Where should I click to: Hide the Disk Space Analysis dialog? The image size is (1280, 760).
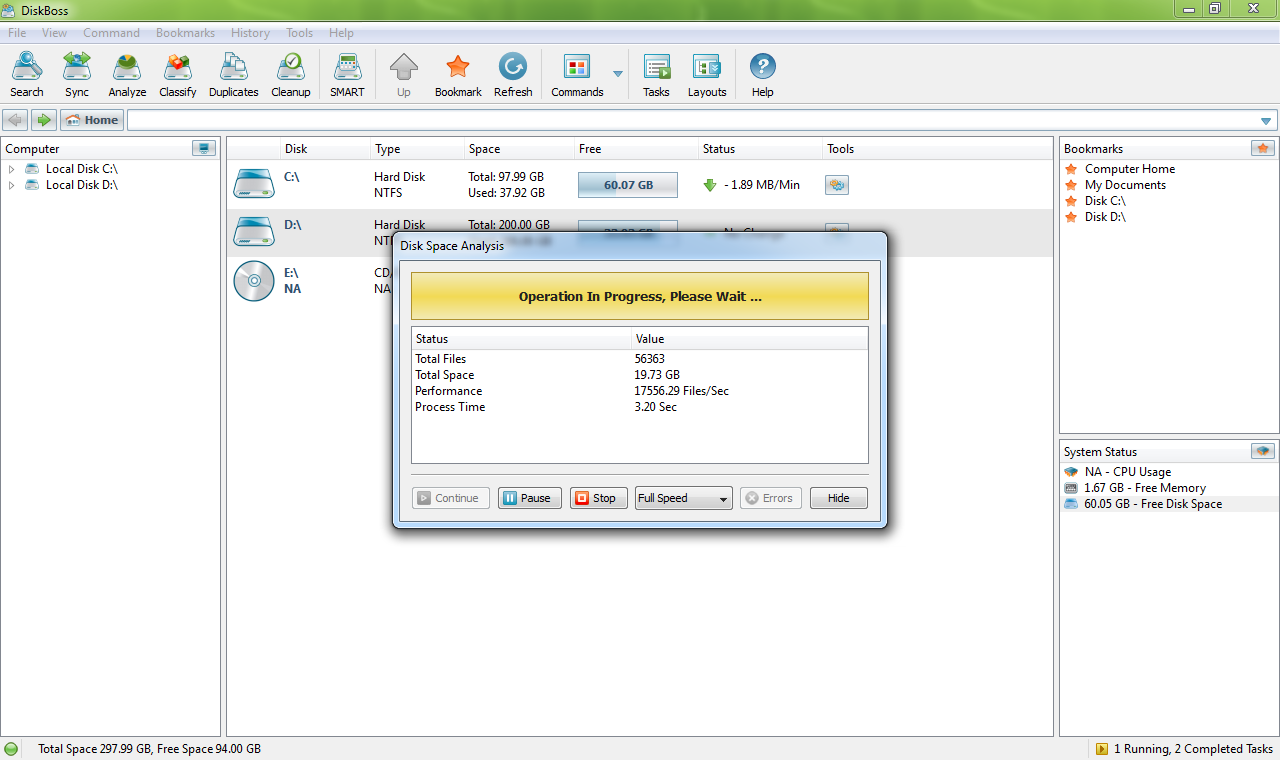(839, 498)
